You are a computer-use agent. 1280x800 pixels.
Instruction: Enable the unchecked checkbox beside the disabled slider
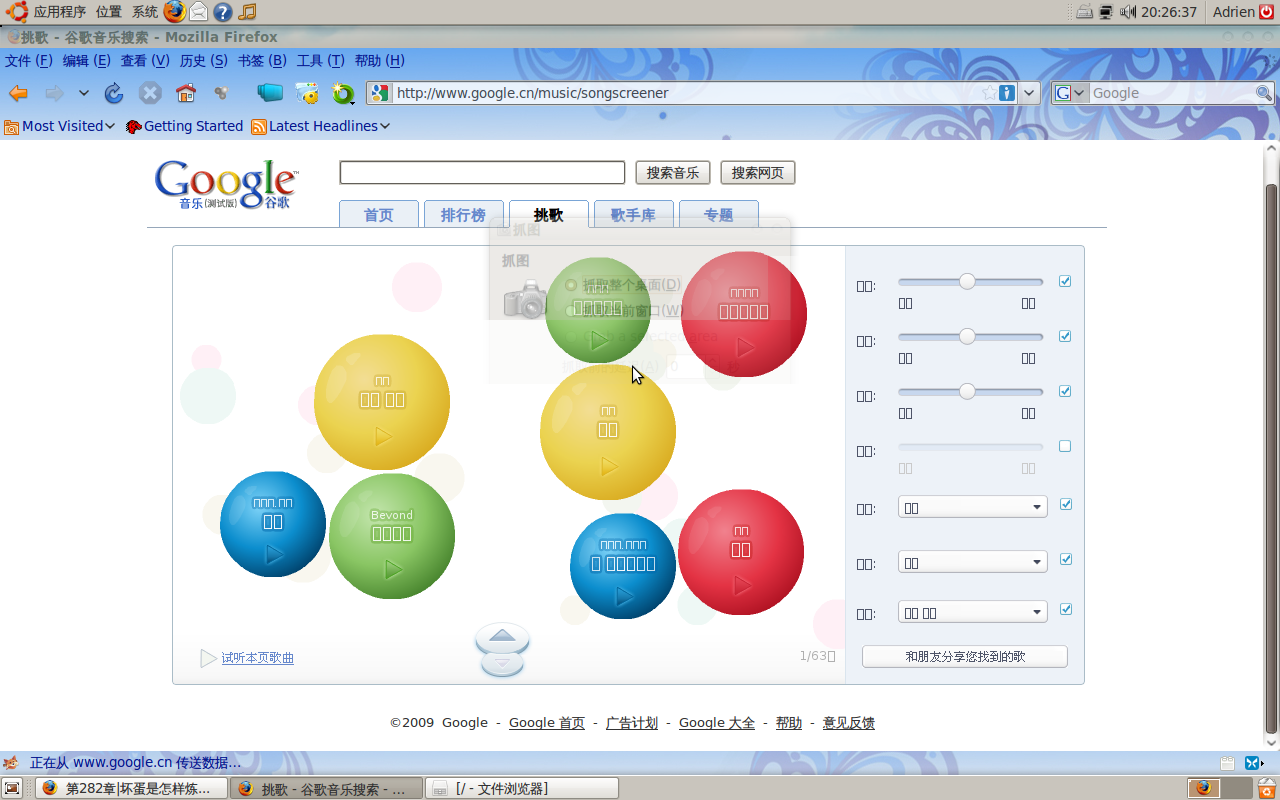click(1065, 446)
